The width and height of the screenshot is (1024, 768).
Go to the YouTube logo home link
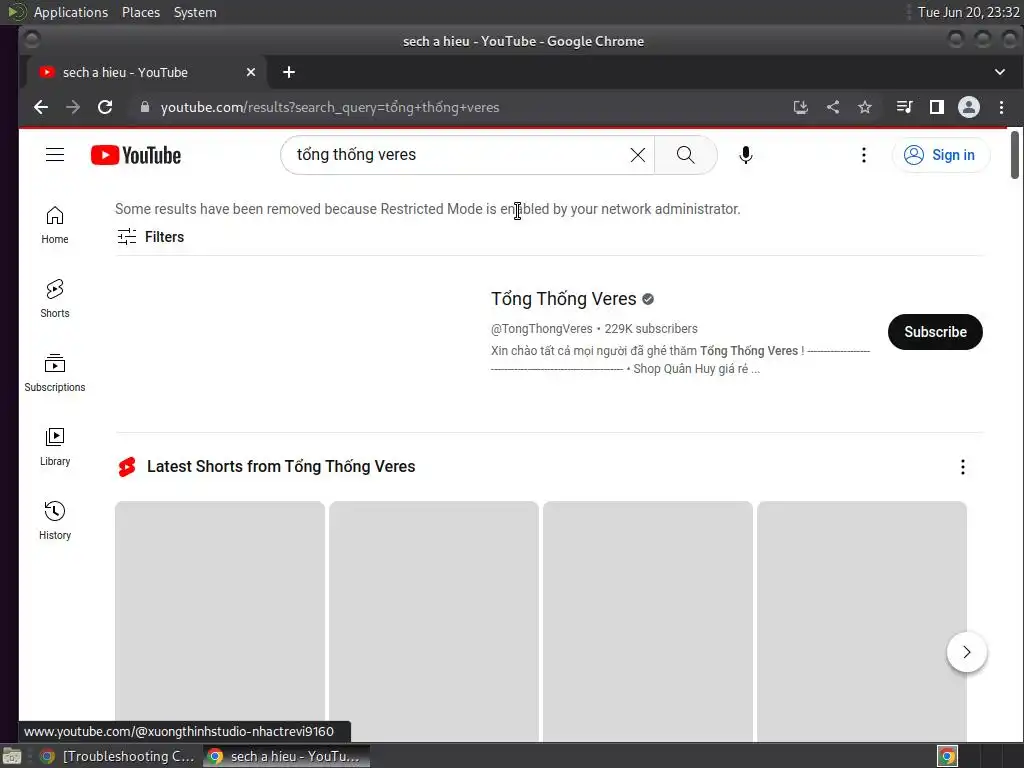[x=136, y=155]
